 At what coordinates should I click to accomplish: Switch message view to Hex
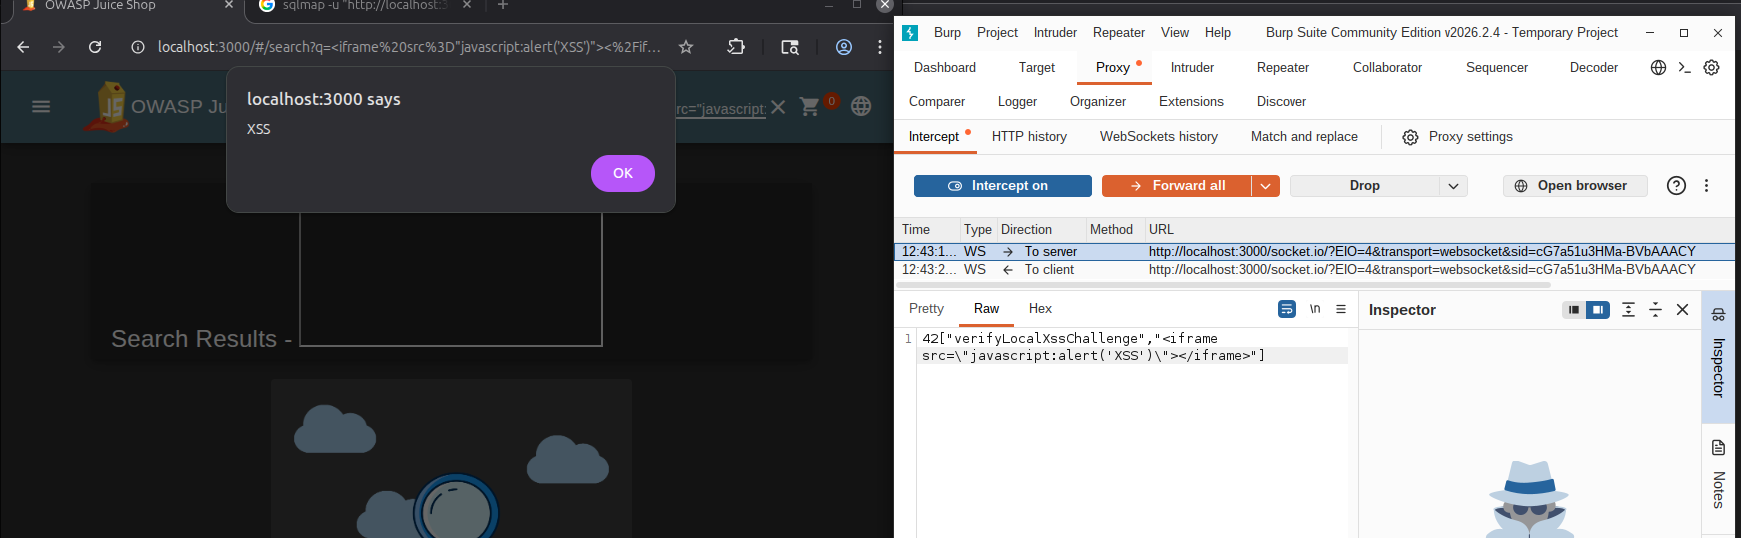(1040, 308)
